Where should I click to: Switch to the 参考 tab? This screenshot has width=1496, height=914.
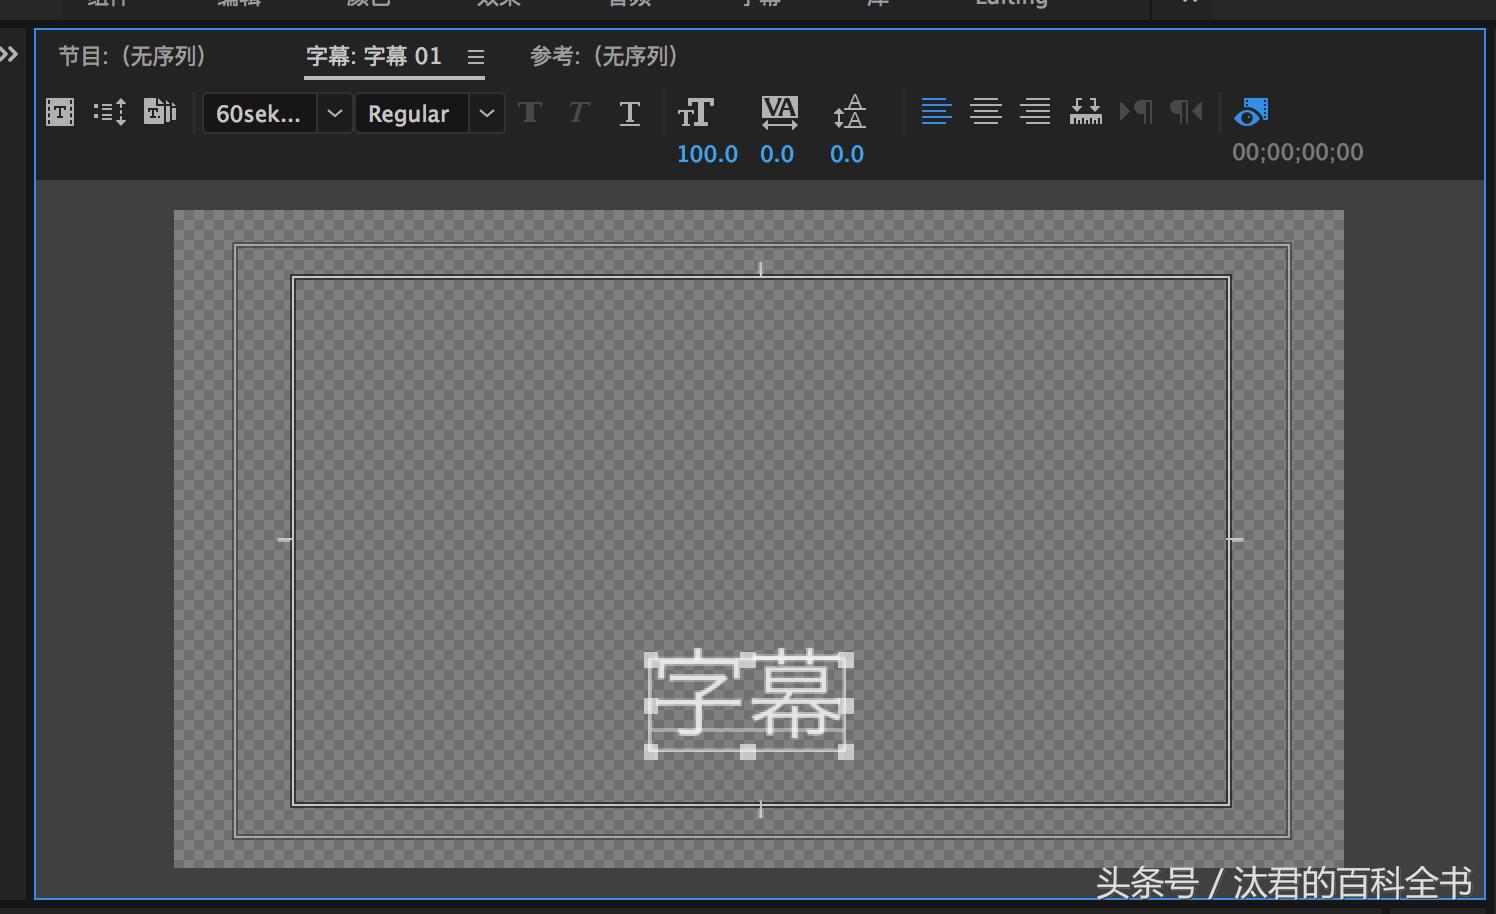point(603,57)
